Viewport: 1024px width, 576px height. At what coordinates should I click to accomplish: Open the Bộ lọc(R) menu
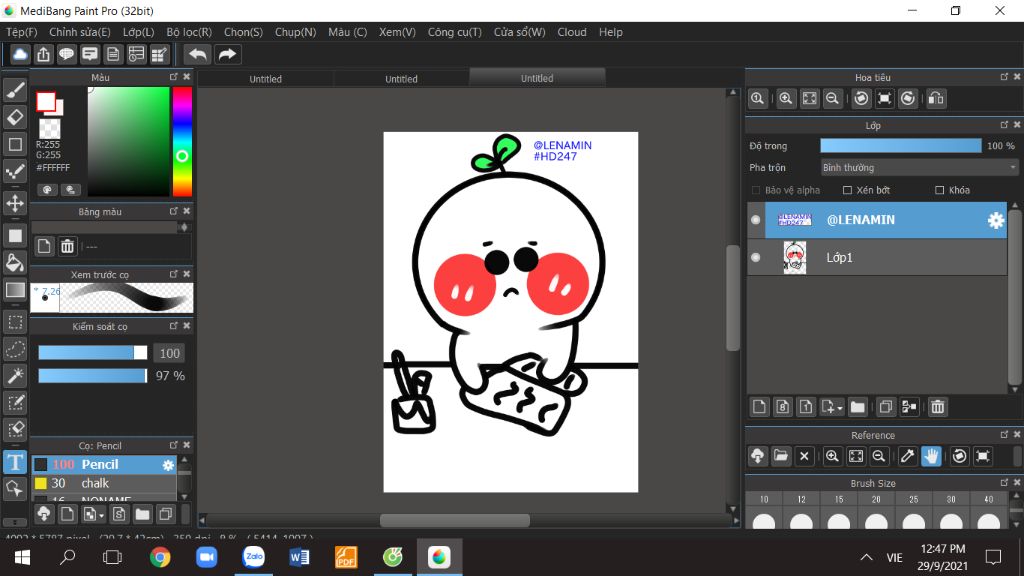point(188,32)
